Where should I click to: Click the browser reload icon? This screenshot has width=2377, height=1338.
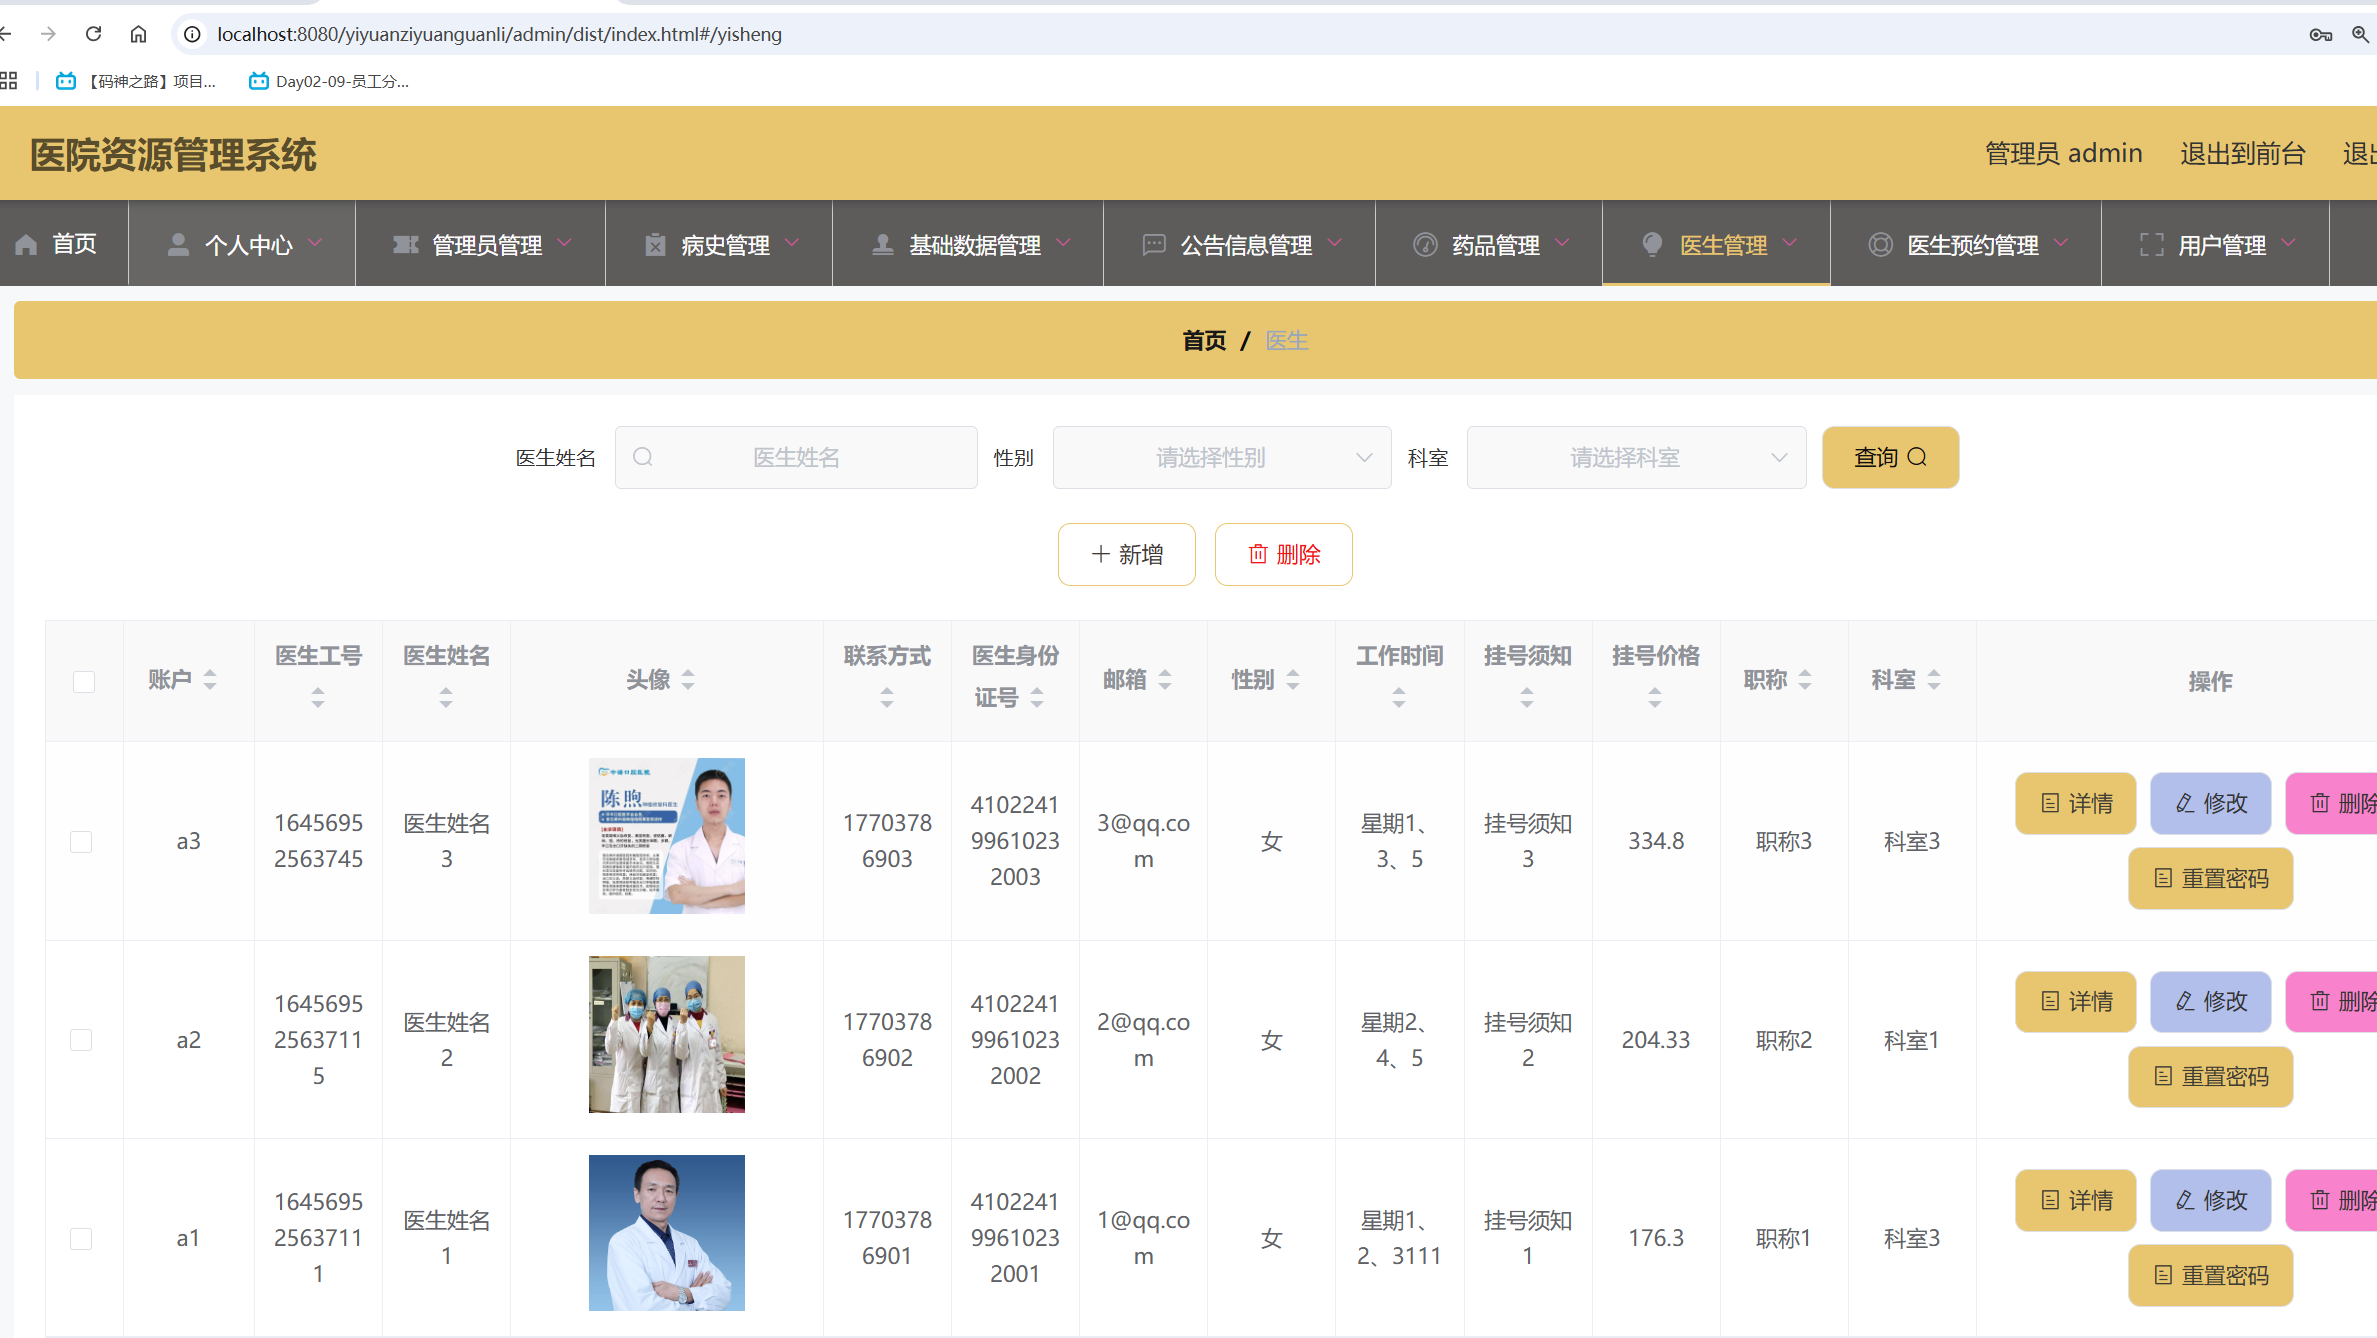click(x=93, y=34)
